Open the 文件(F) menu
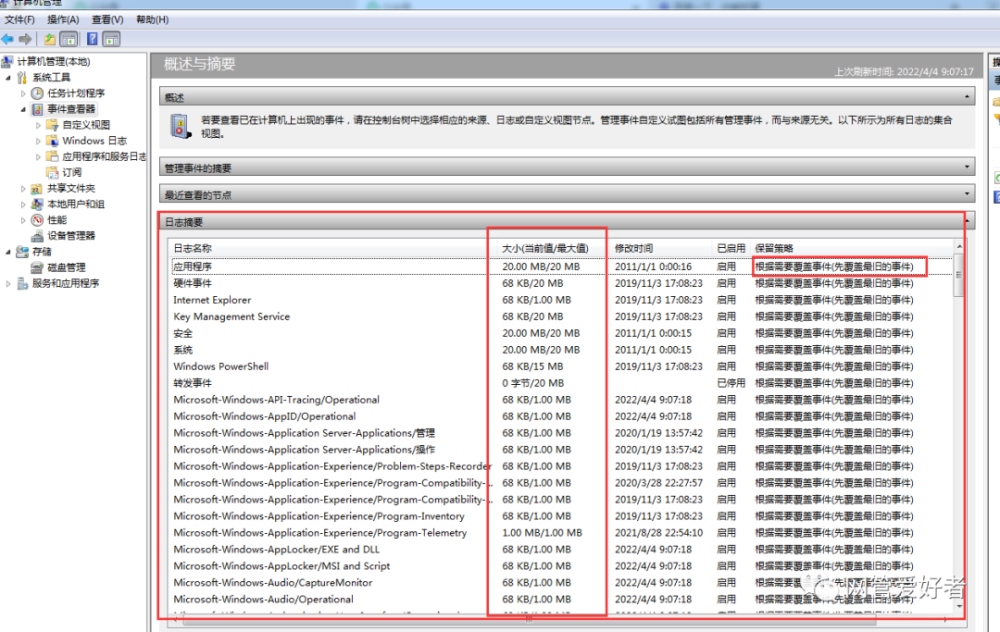1000x632 pixels. (x=19, y=20)
